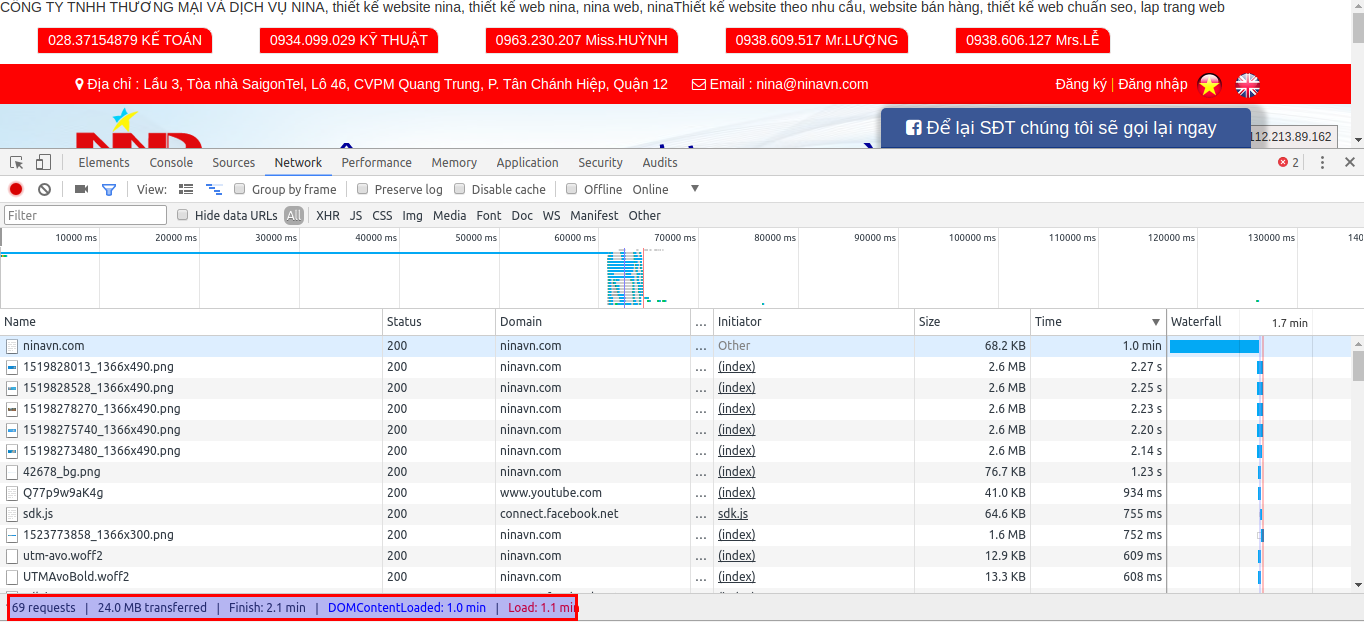Image resolution: width=1364 pixels, height=622 pixels.
Task: Select the UTMAvoBold.woff2 request
Action: [x=676, y=577]
